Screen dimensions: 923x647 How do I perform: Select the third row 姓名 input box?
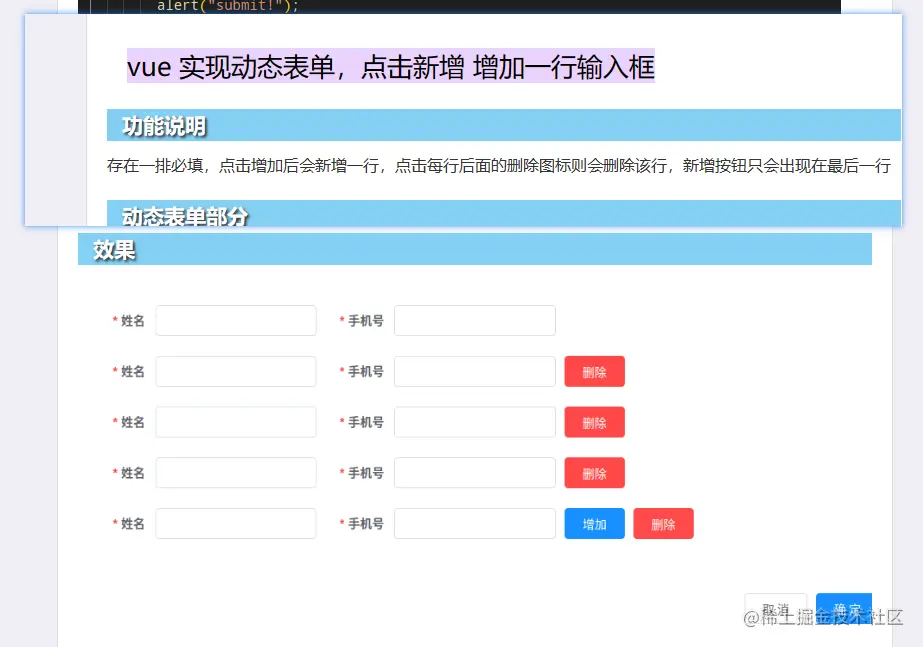pos(236,422)
